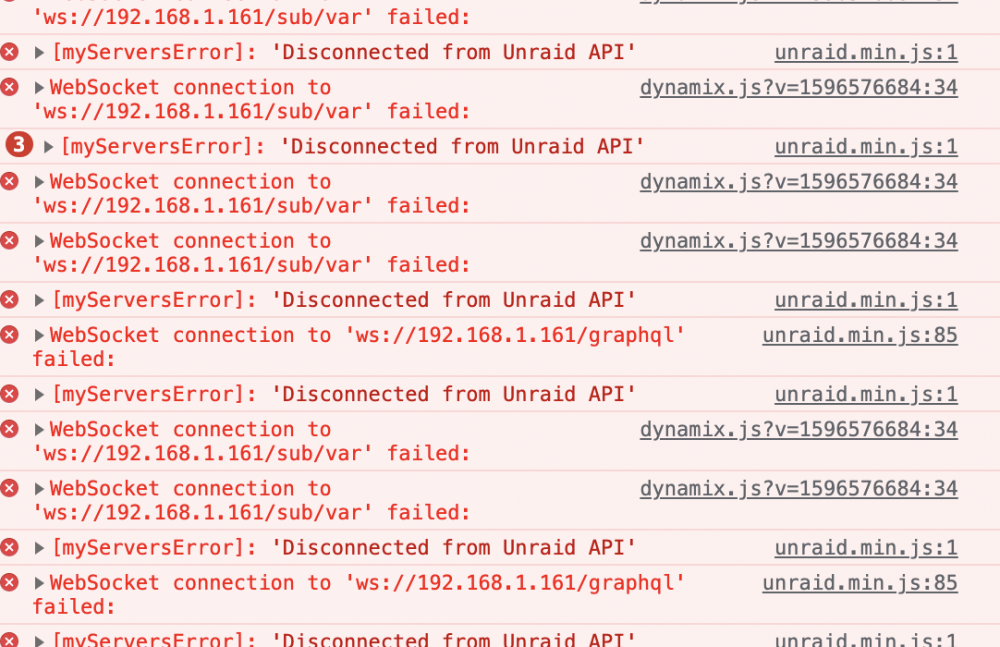Open dynamix.js link directly below count-3 message
This screenshot has width=1000, height=647.
click(x=798, y=182)
